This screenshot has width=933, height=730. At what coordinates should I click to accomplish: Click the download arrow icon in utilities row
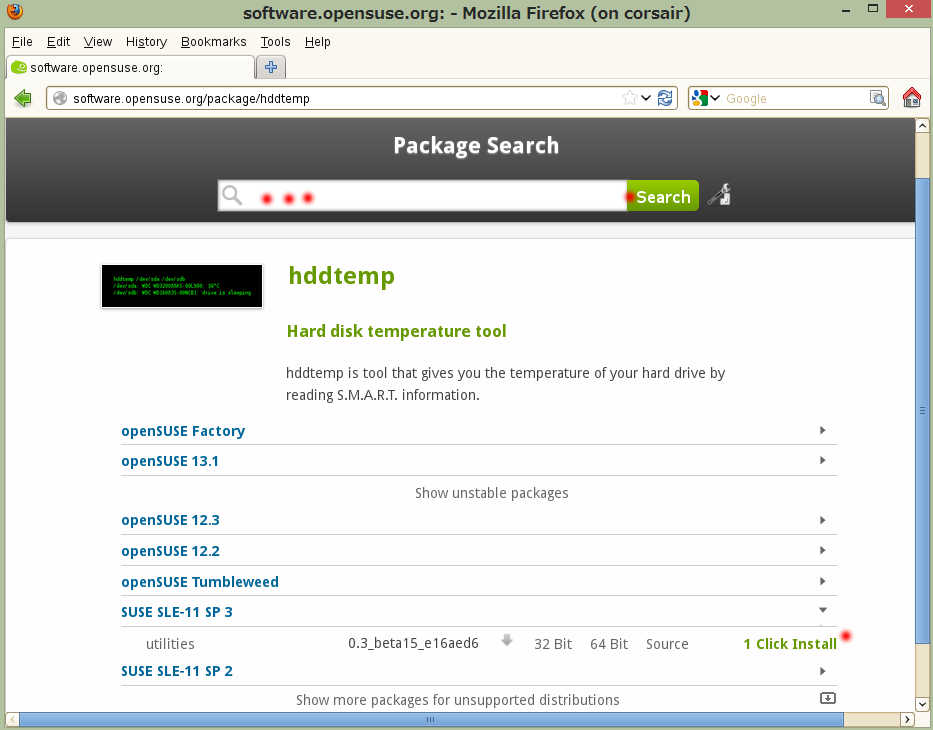point(506,641)
